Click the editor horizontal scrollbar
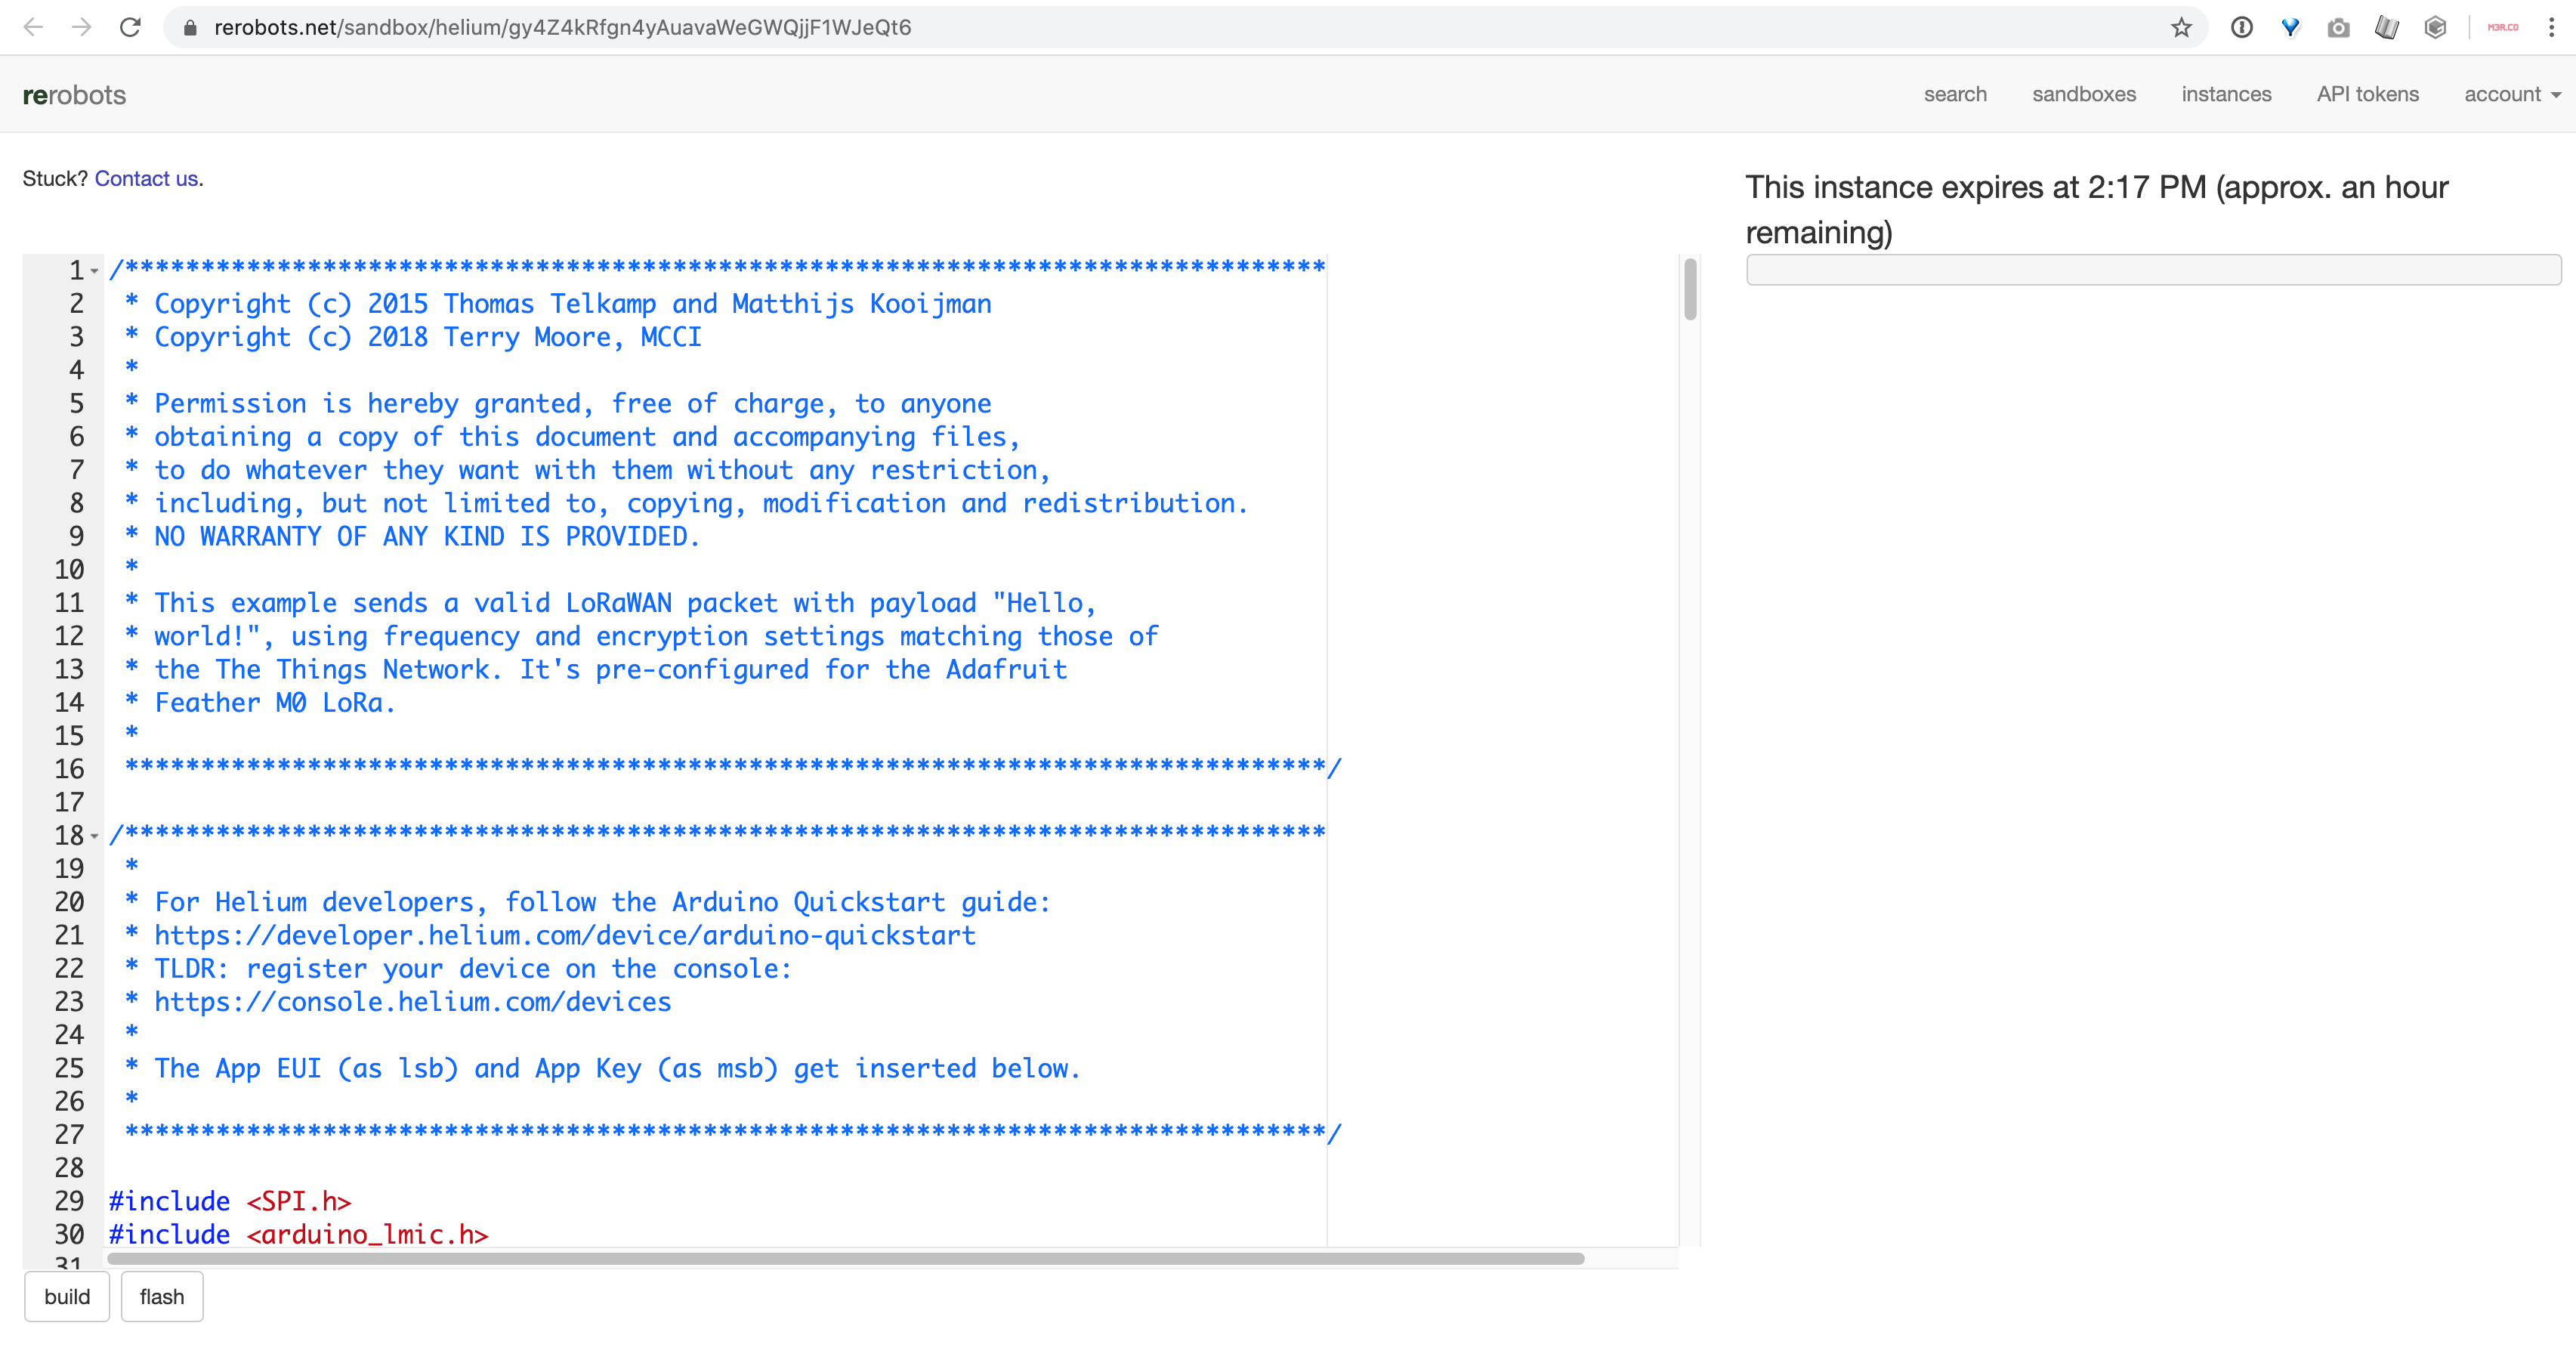This screenshot has width=2576, height=1360. point(845,1258)
